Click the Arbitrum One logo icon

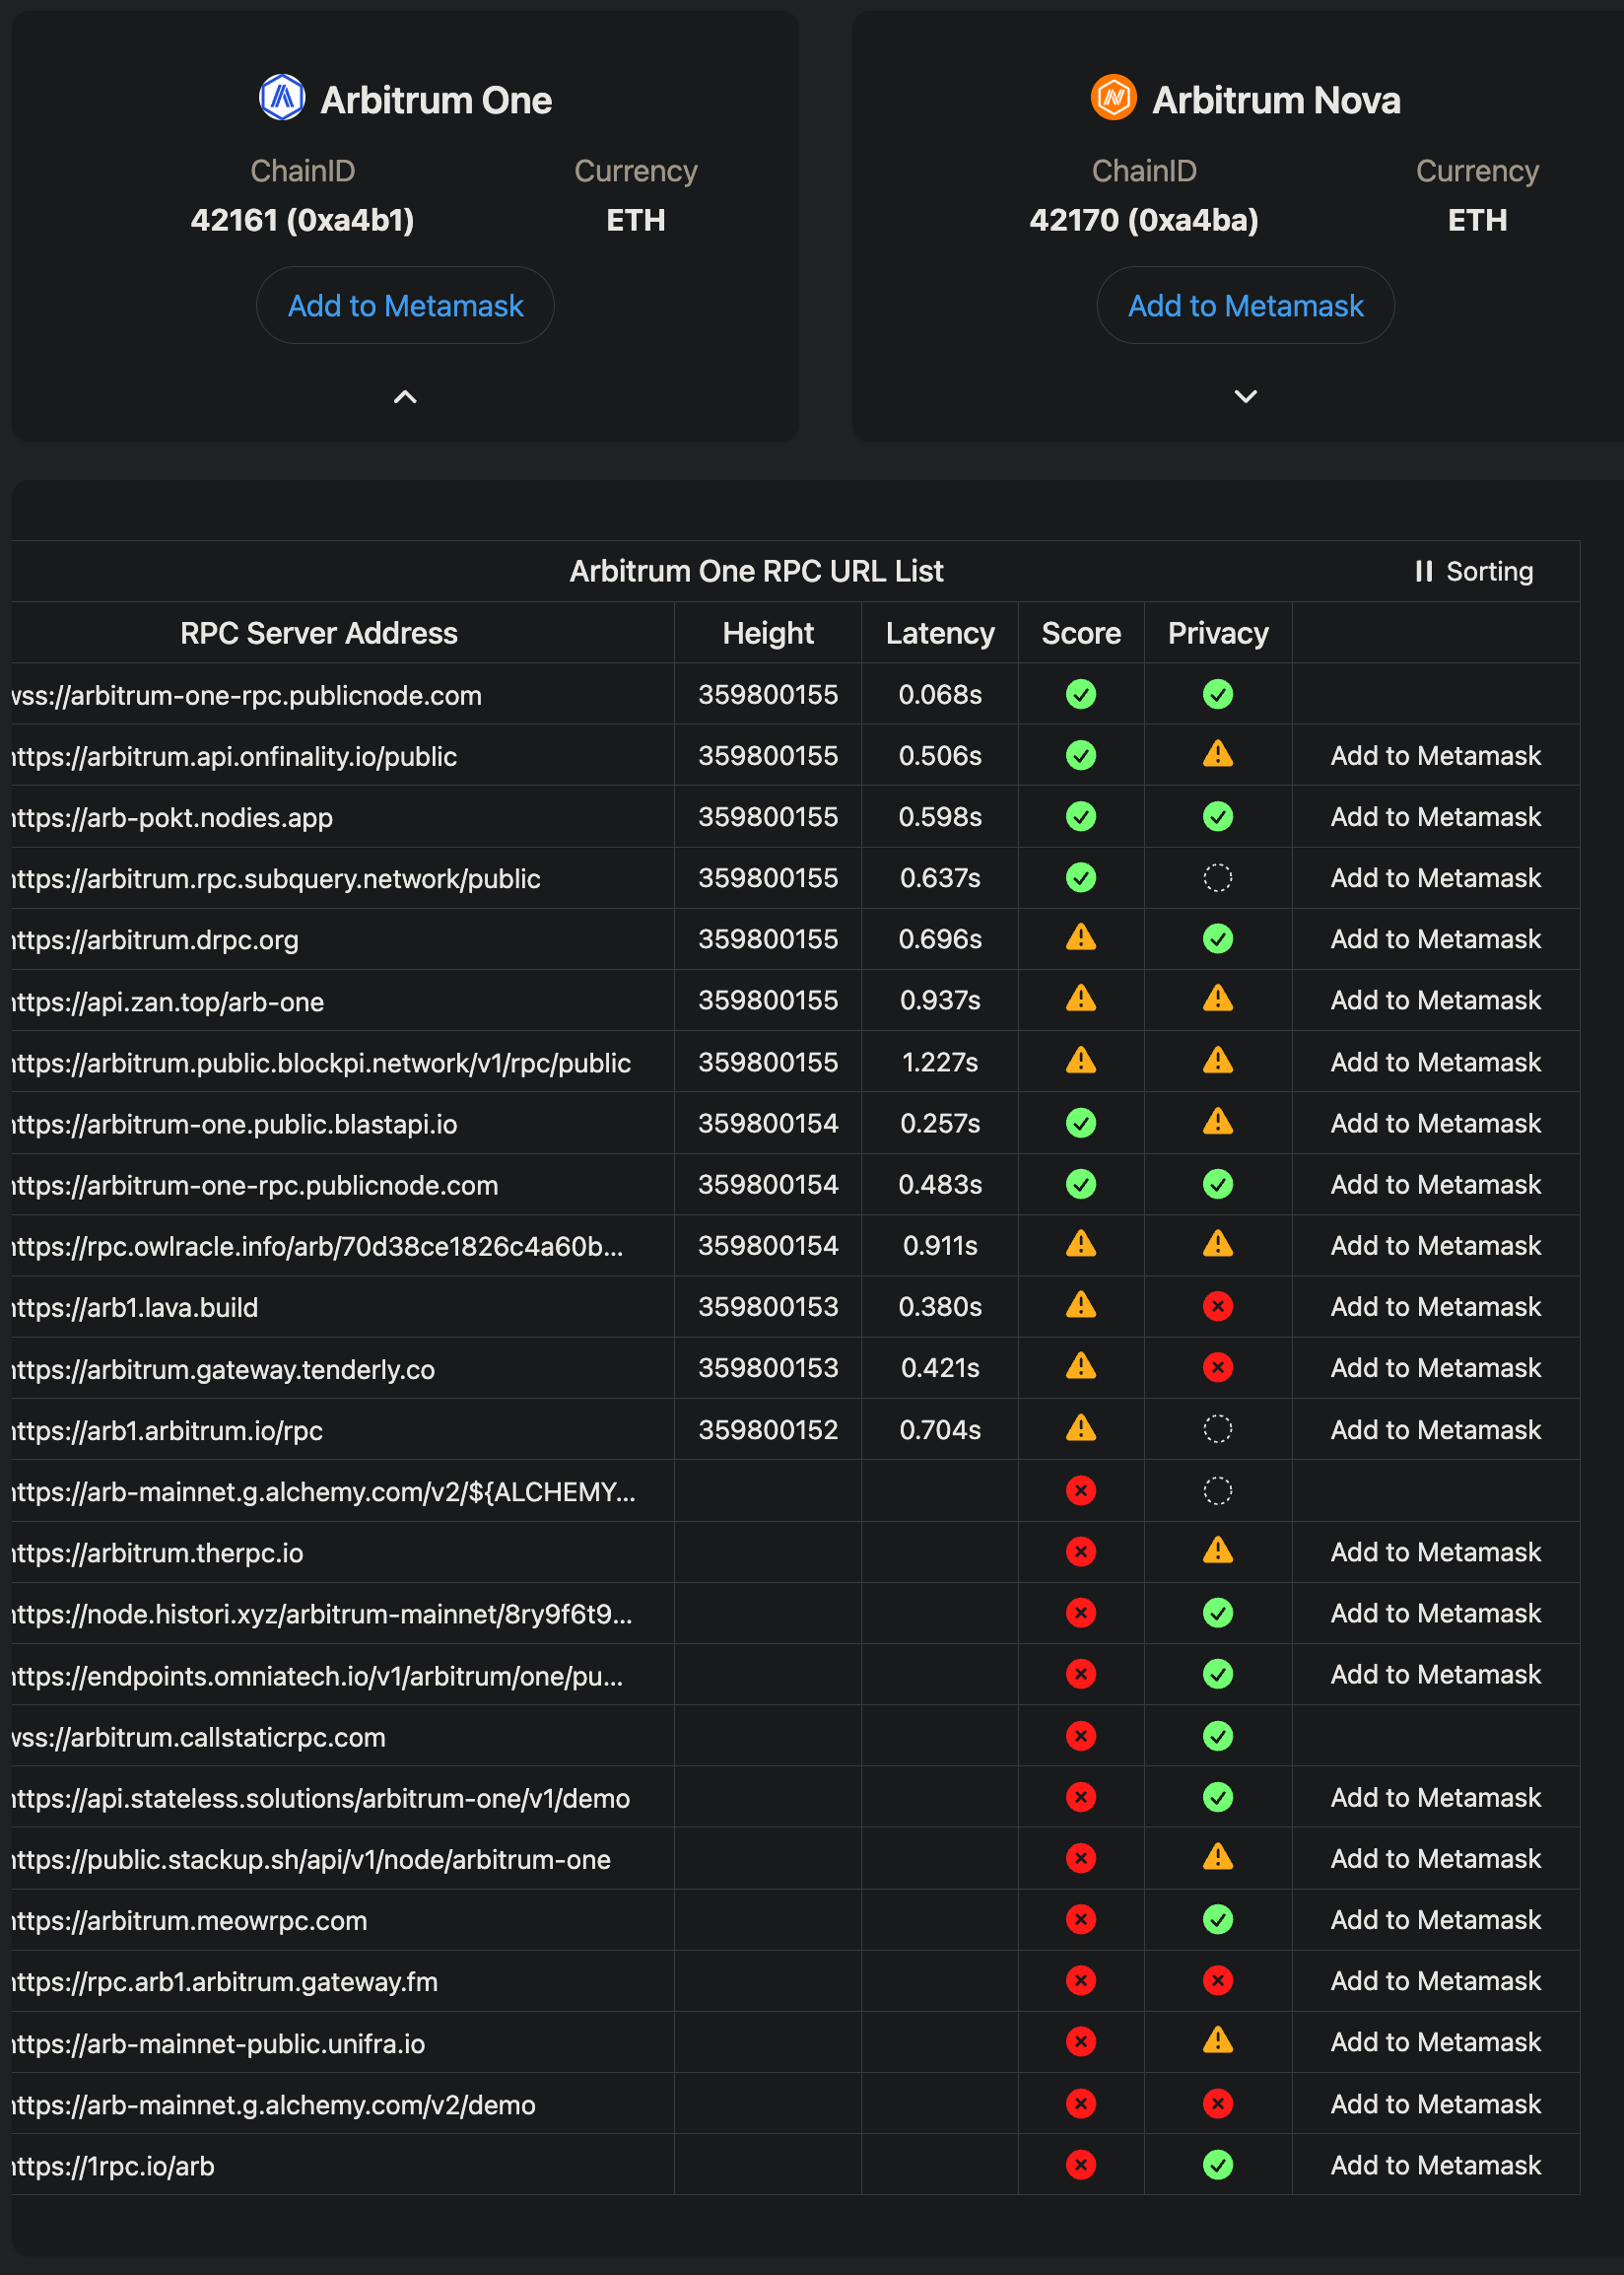click(x=282, y=98)
